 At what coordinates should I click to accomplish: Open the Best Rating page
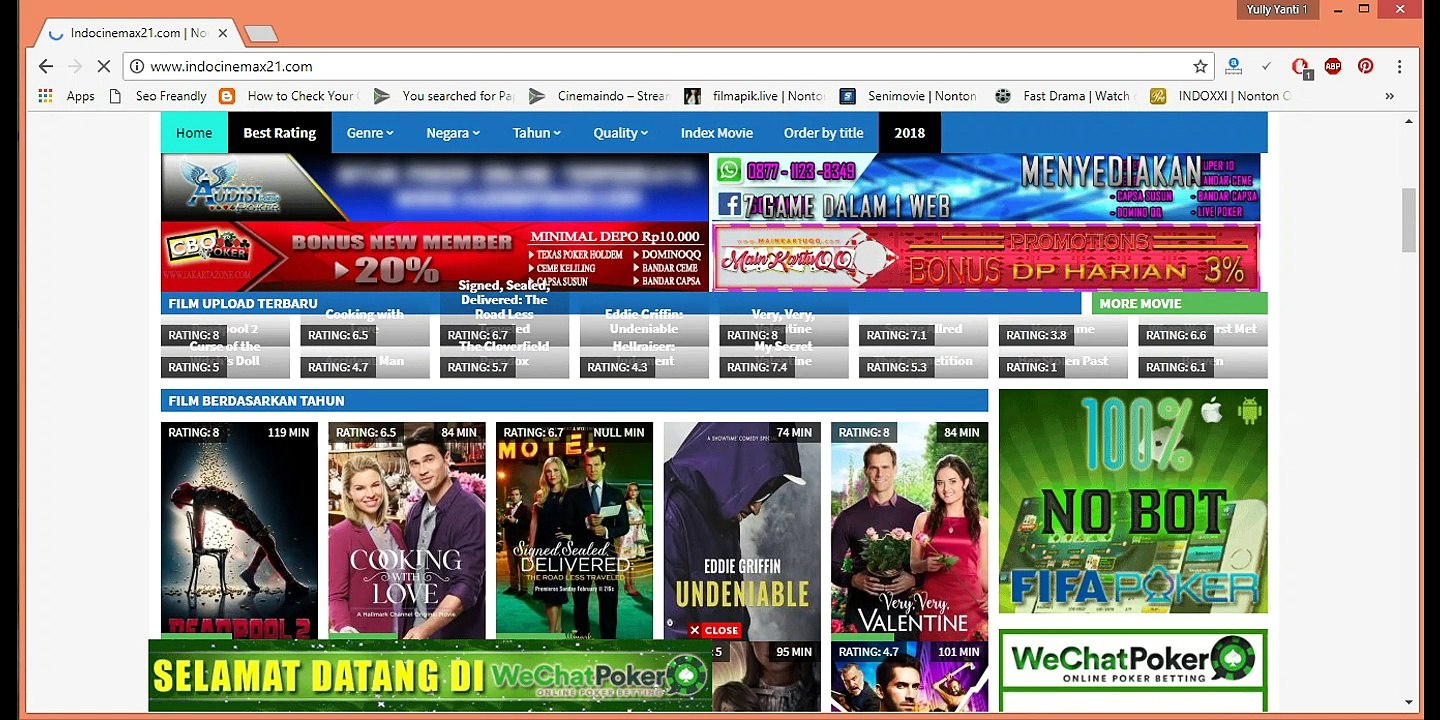[280, 133]
